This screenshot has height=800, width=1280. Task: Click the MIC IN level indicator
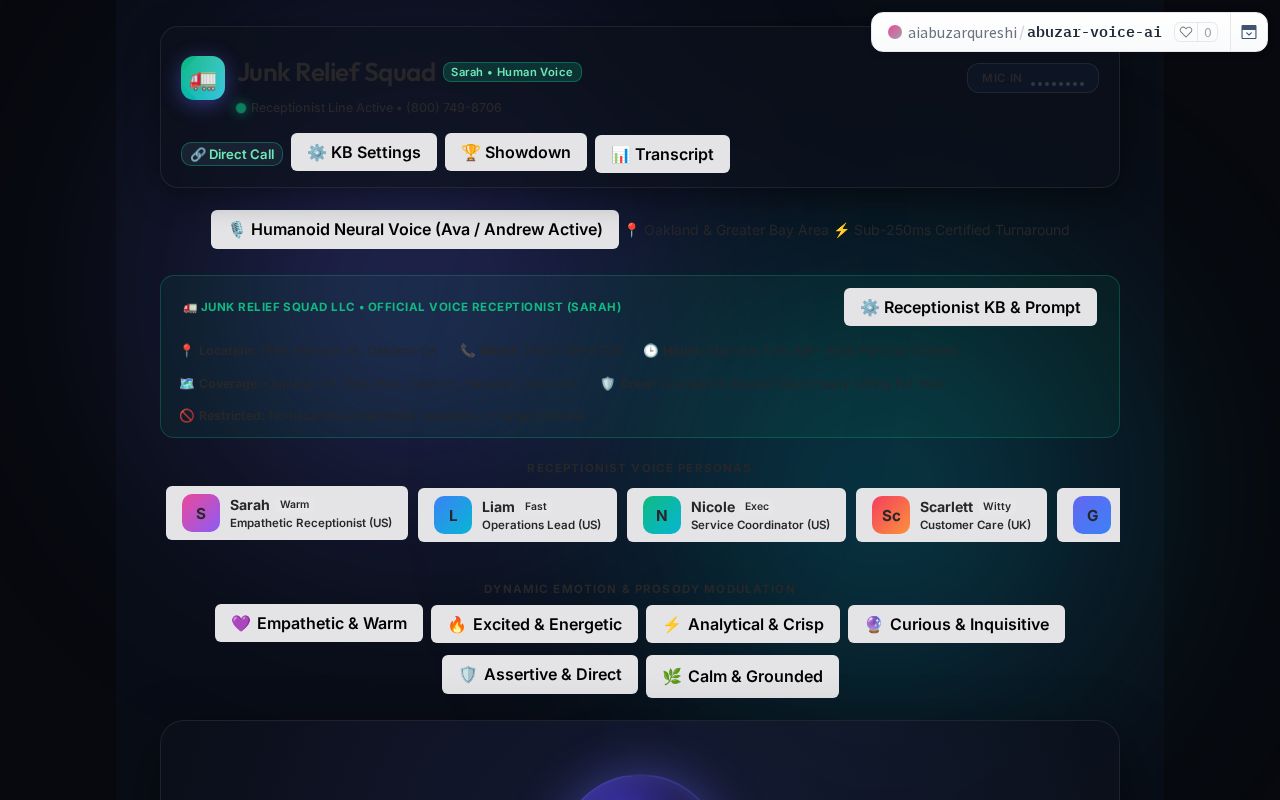tap(1033, 78)
